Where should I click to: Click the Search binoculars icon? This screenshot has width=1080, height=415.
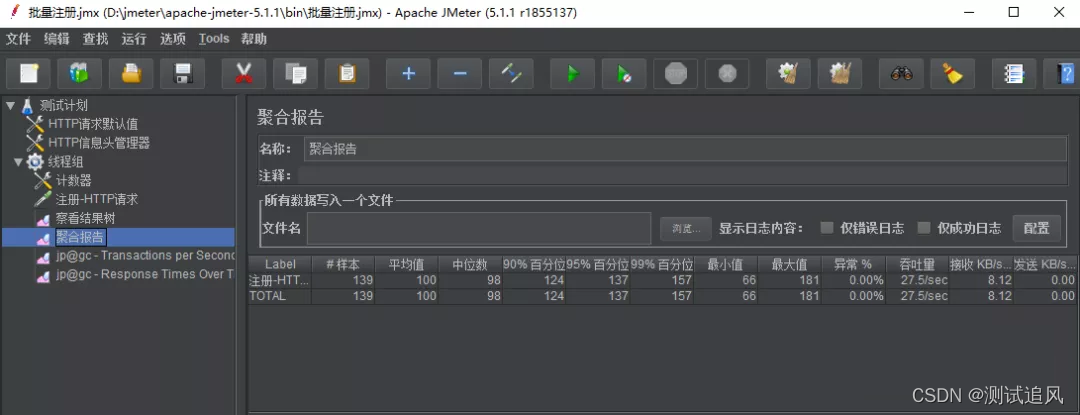902,74
